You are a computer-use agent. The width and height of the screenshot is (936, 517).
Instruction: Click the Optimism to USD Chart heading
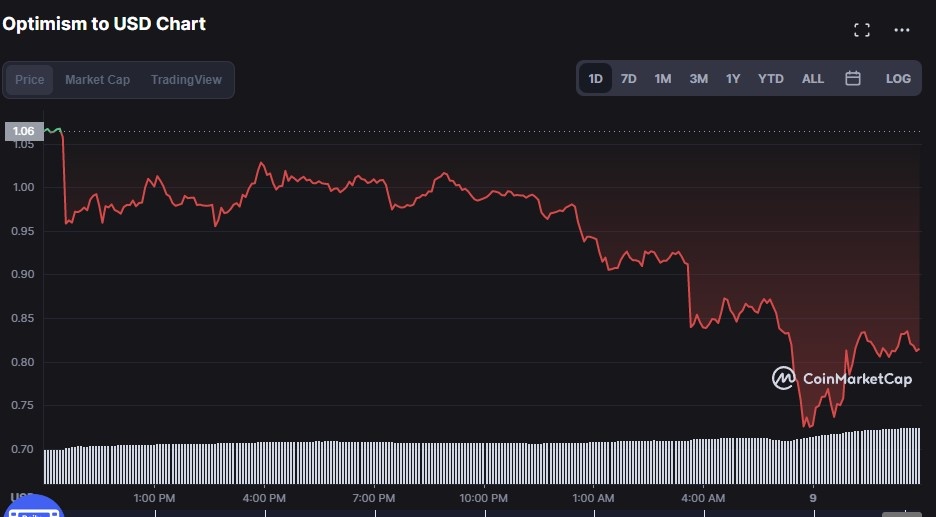coord(104,23)
